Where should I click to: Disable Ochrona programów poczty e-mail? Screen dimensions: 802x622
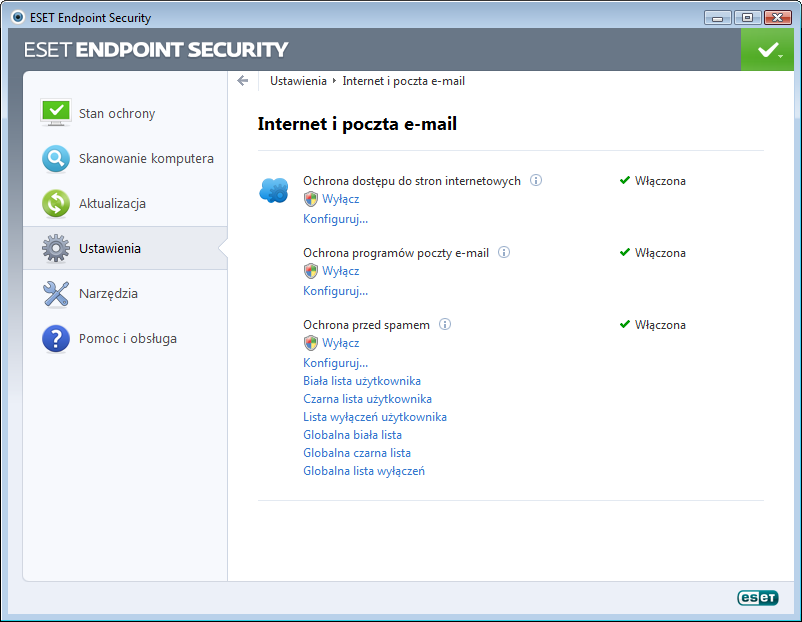[x=341, y=271]
